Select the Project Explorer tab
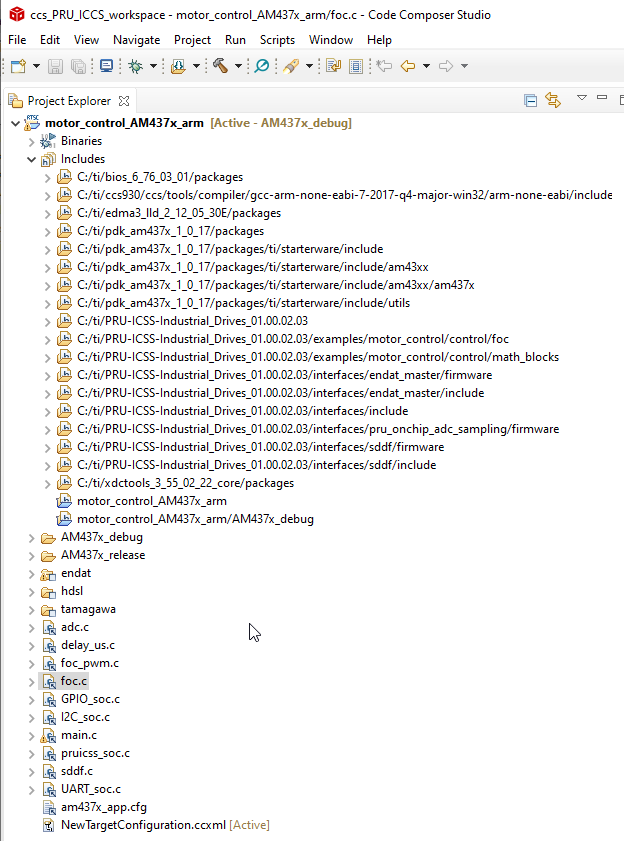Image resolution: width=624 pixels, height=841 pixels. (x=69, y=101)
